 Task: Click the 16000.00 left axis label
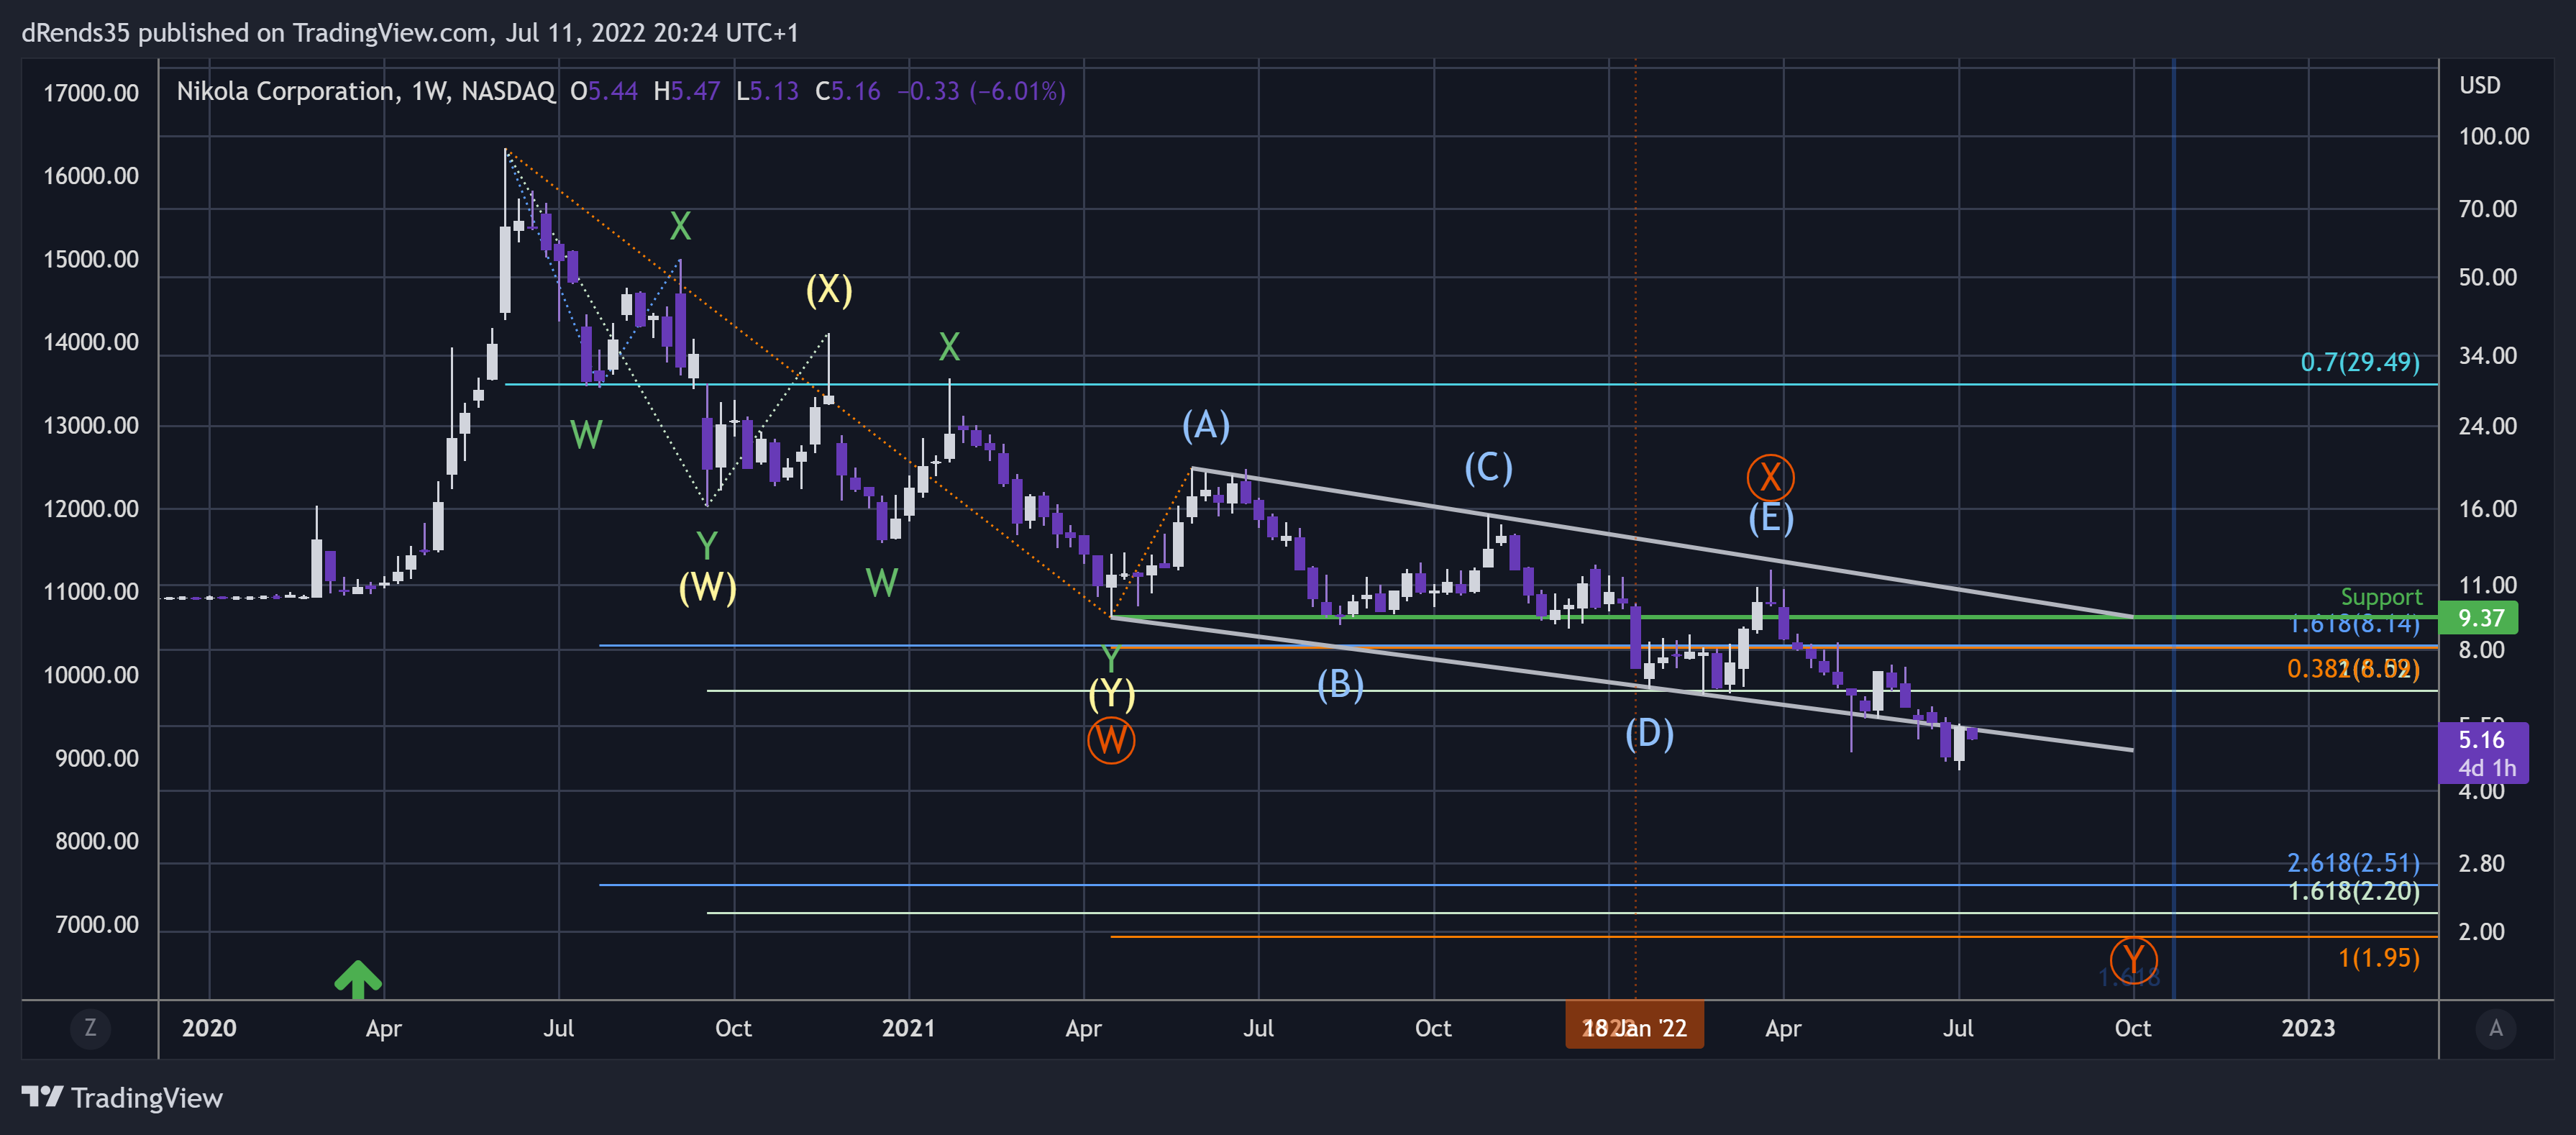click(x=91, y=176)
